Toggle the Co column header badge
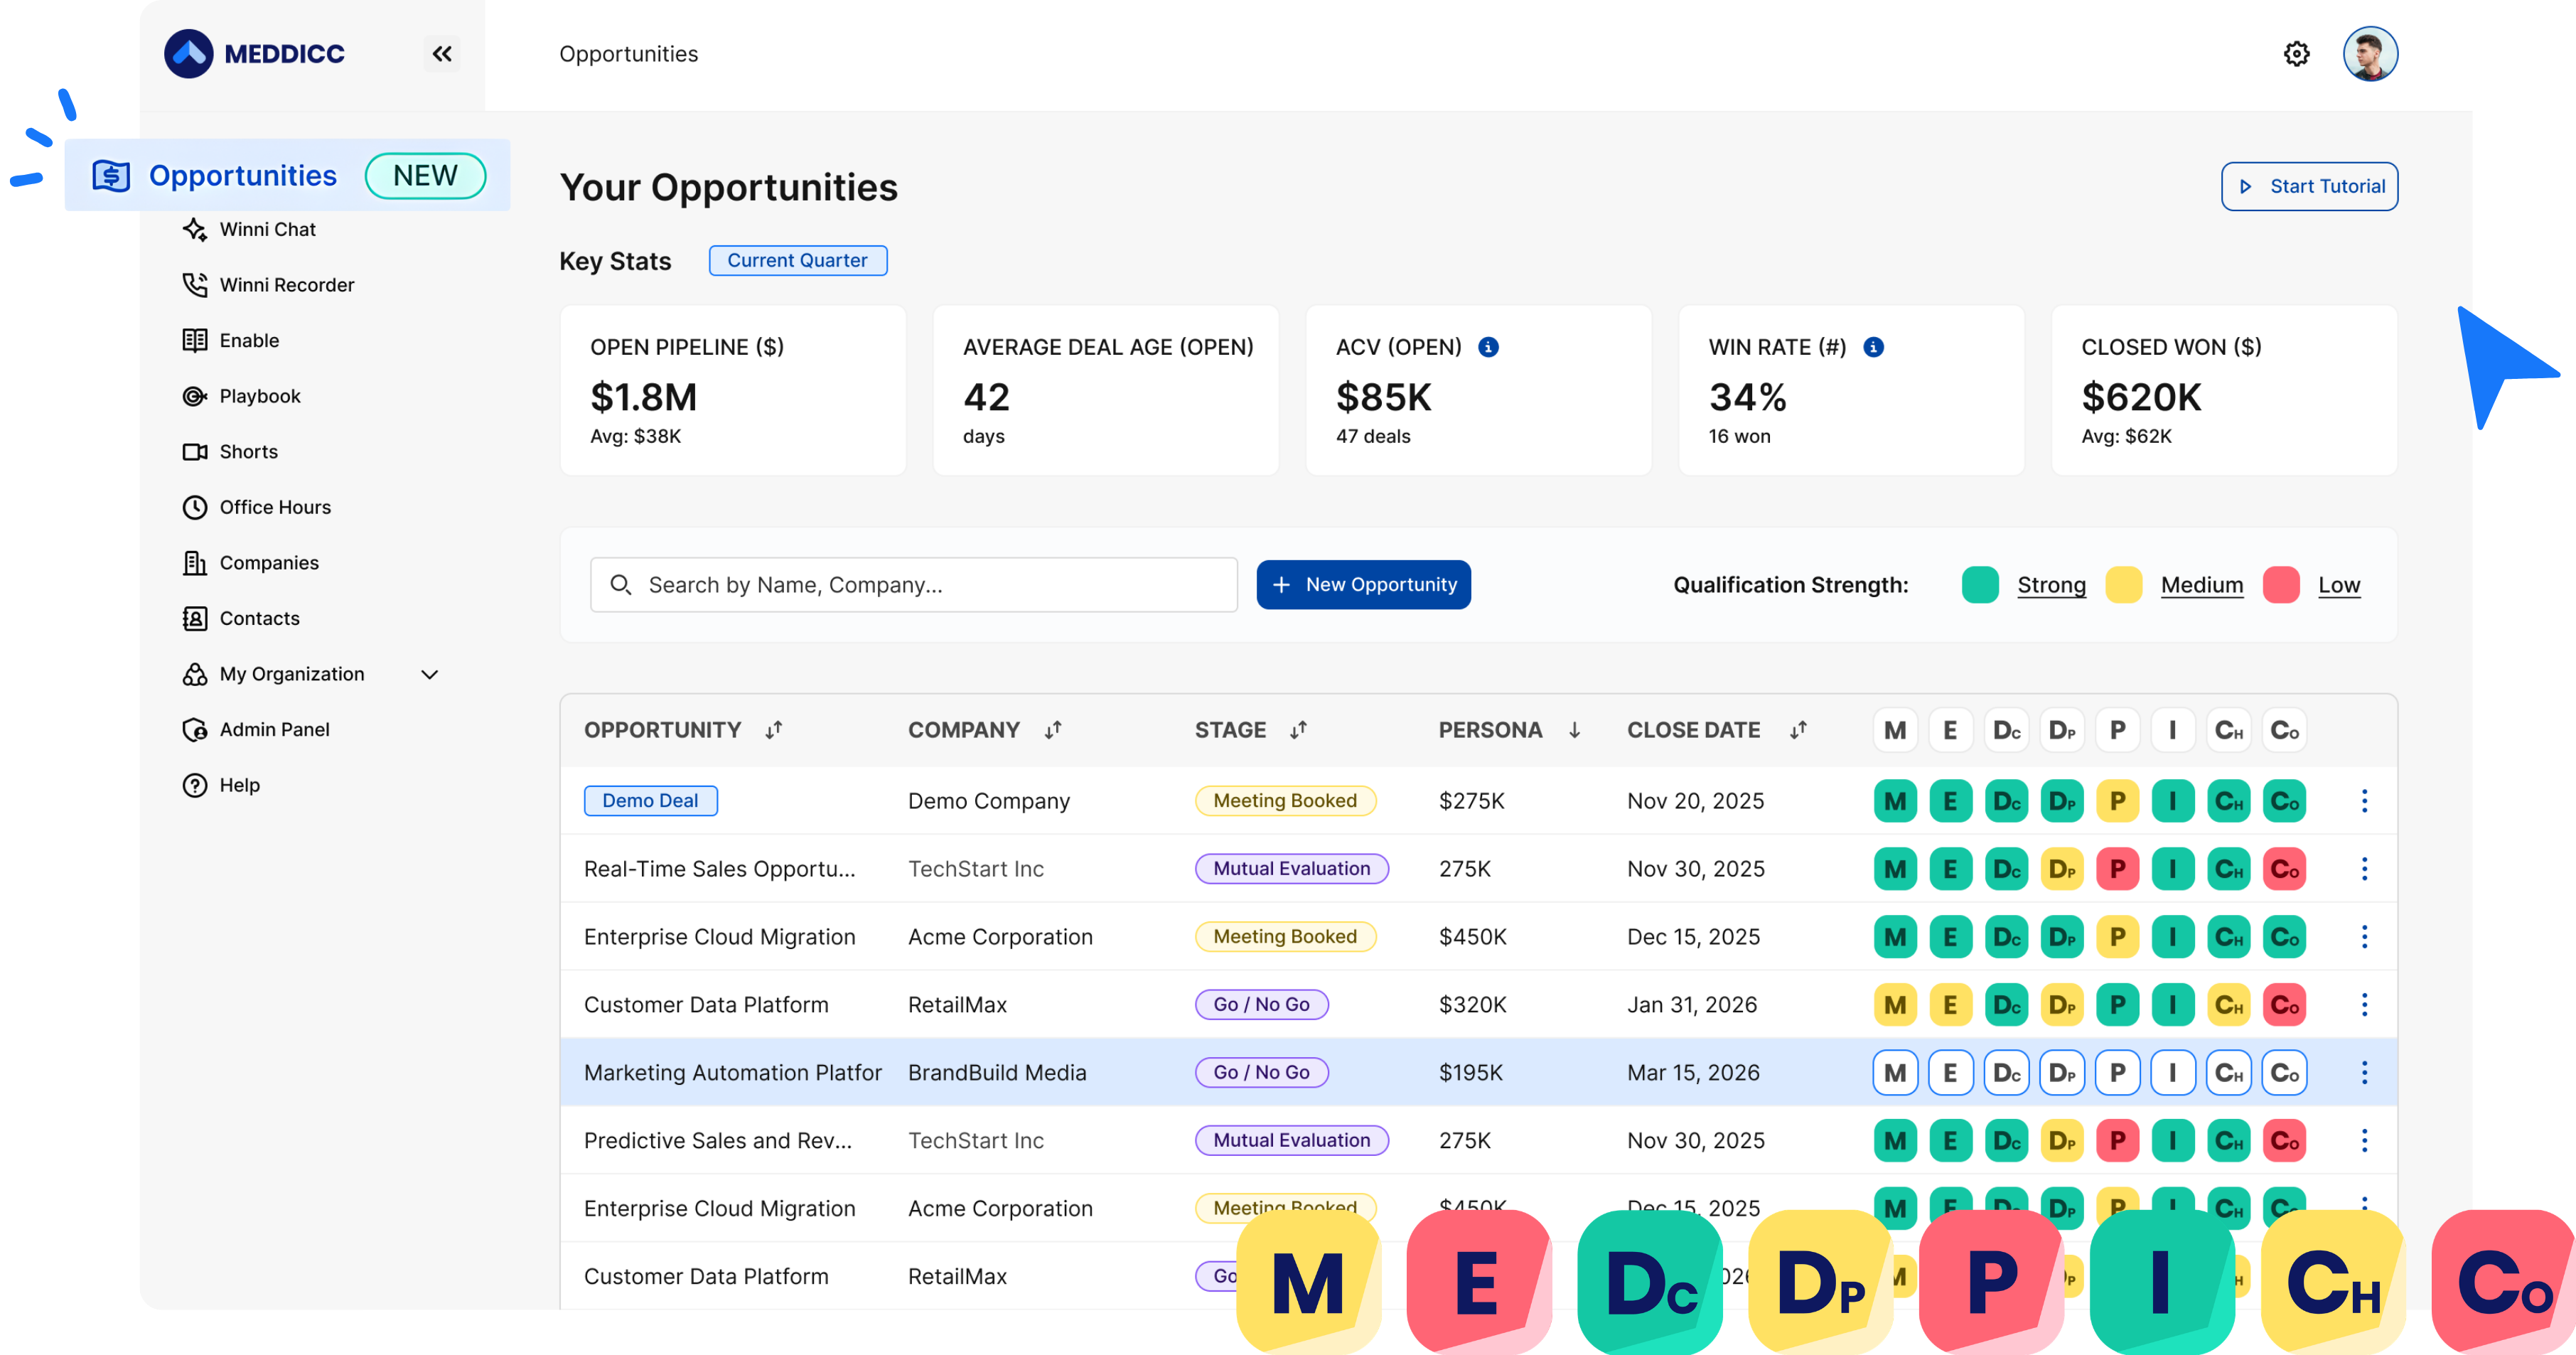The height and width of the screenshot is (1355, 2576). click(2284, 731)
